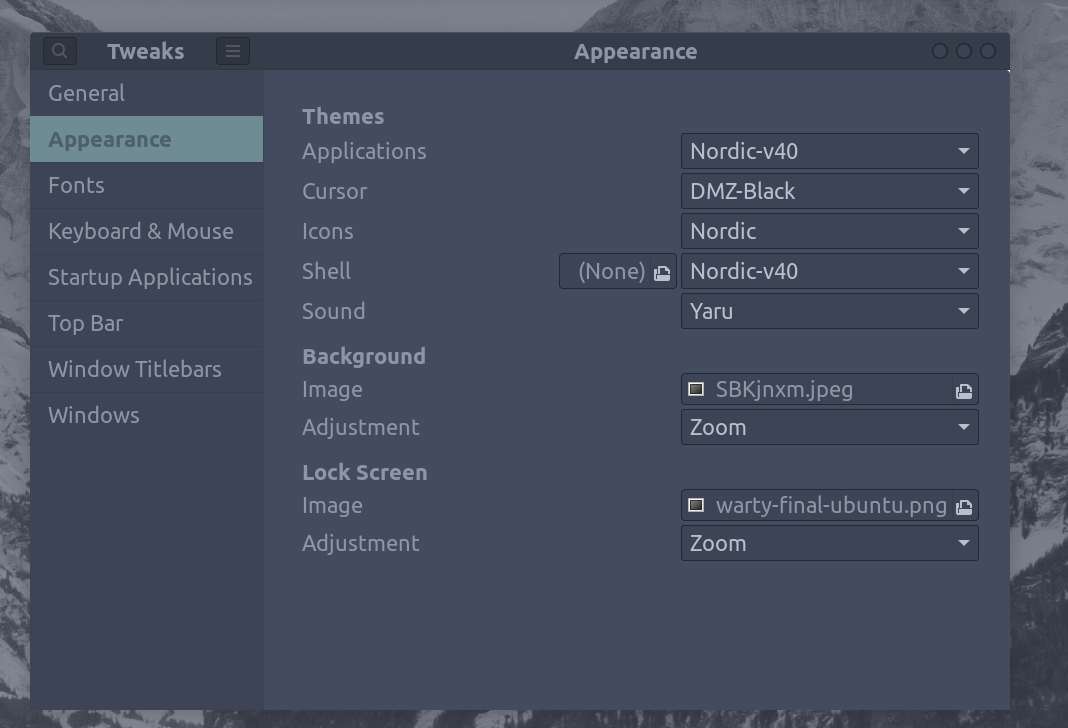Open the Lock Screen Adjustment dropdown
Image resolution: width=1068 pixels, height=728 pixels.
point(829,543)
